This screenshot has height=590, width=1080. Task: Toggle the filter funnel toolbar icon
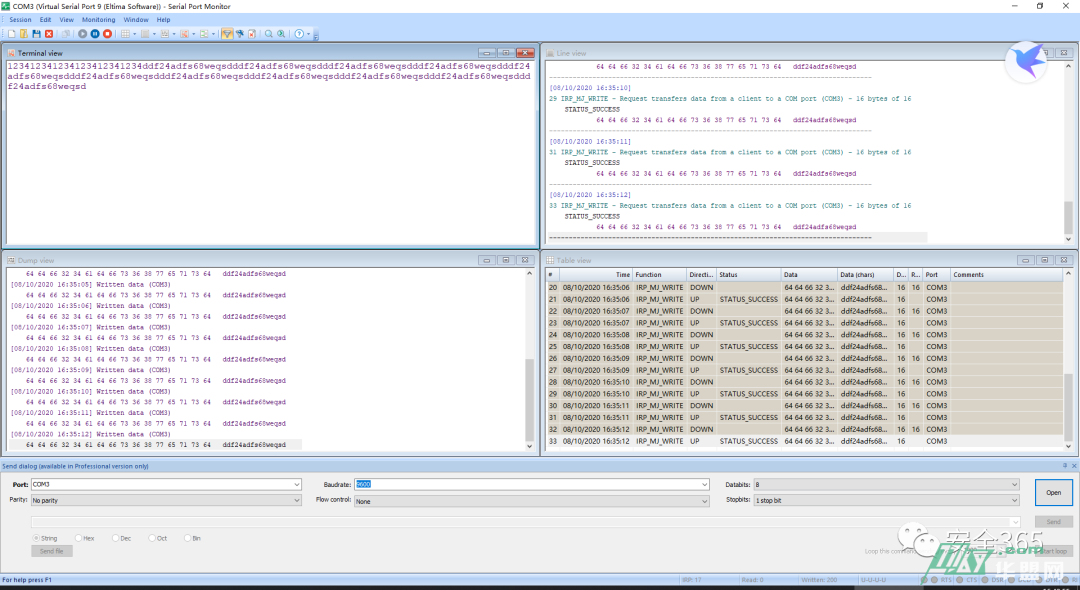point(227,34)
